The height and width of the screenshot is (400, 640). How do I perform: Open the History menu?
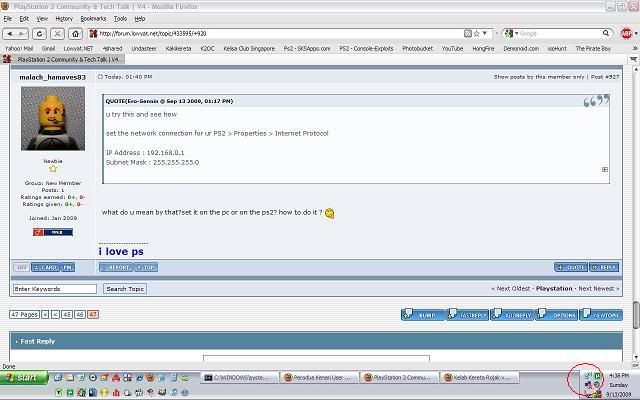pos(63,18)
